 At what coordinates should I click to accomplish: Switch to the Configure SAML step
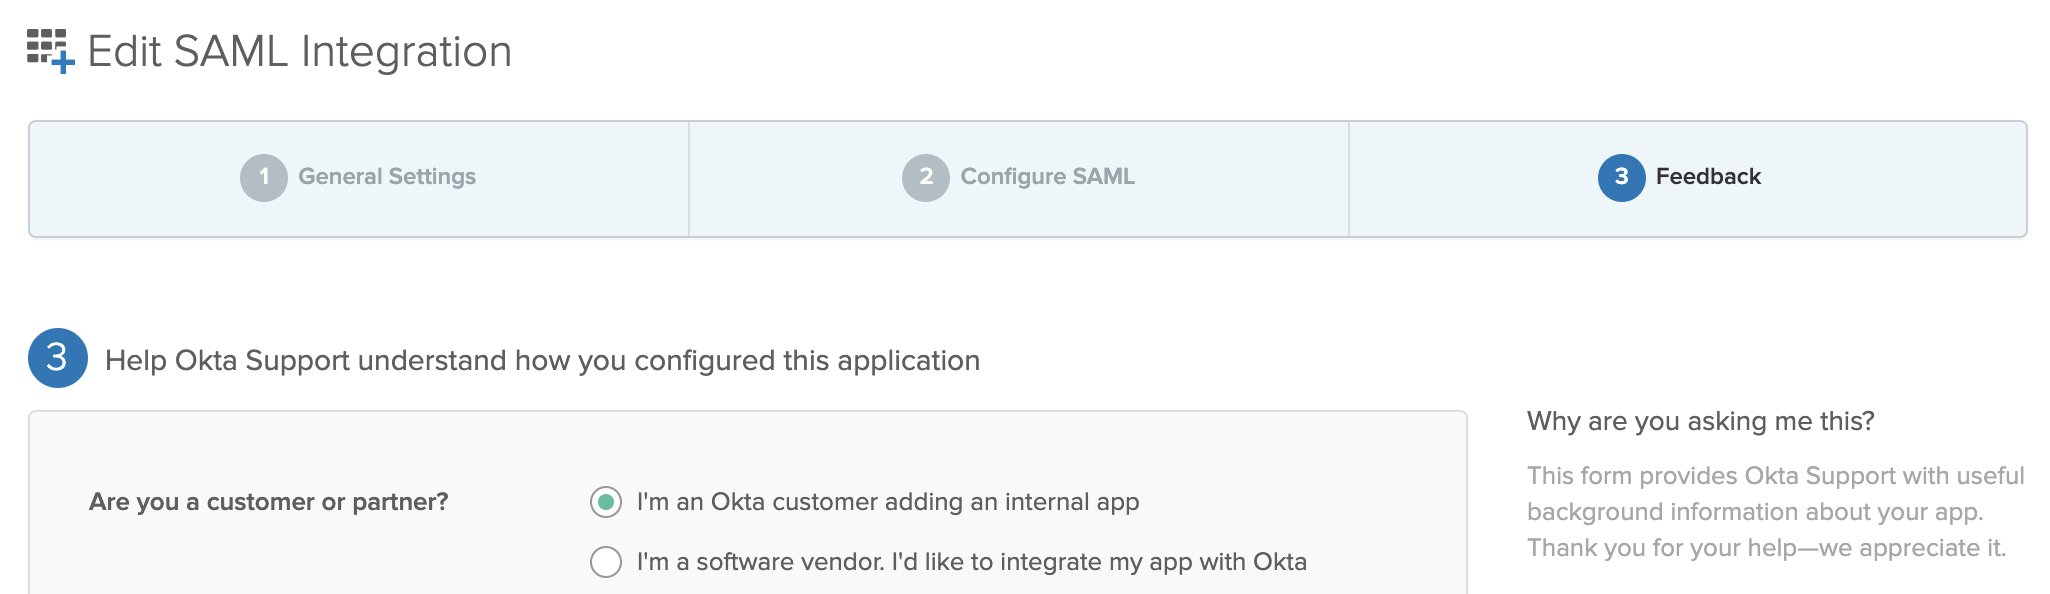1019,178
